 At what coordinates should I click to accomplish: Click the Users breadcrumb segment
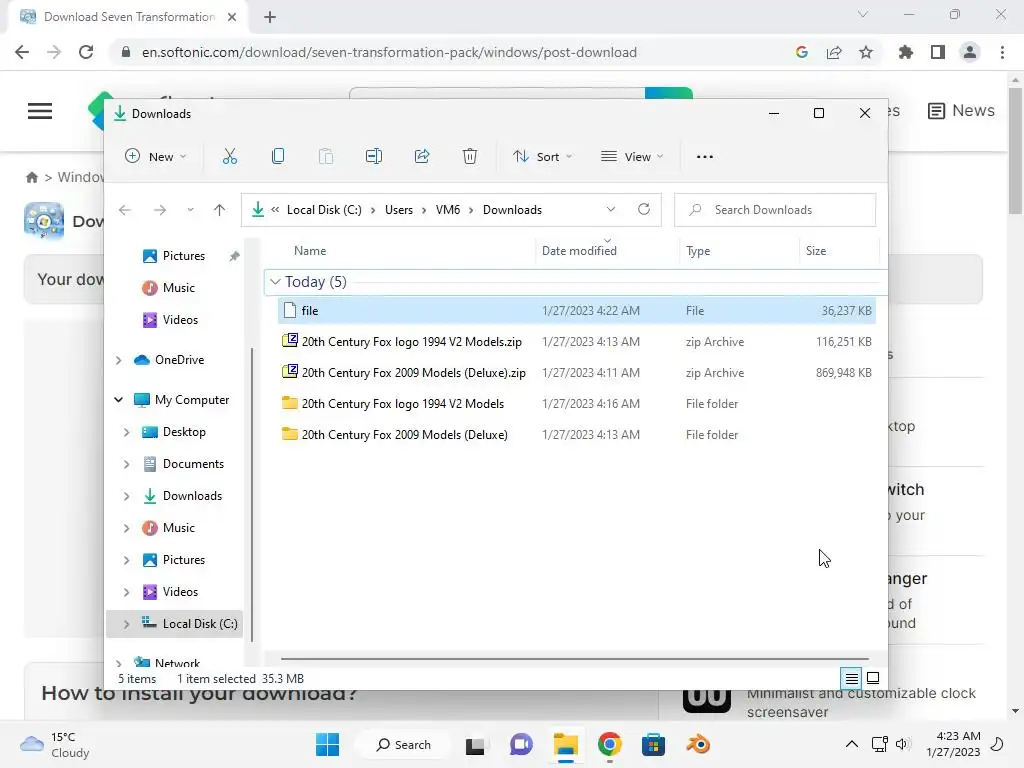[398, 210]
